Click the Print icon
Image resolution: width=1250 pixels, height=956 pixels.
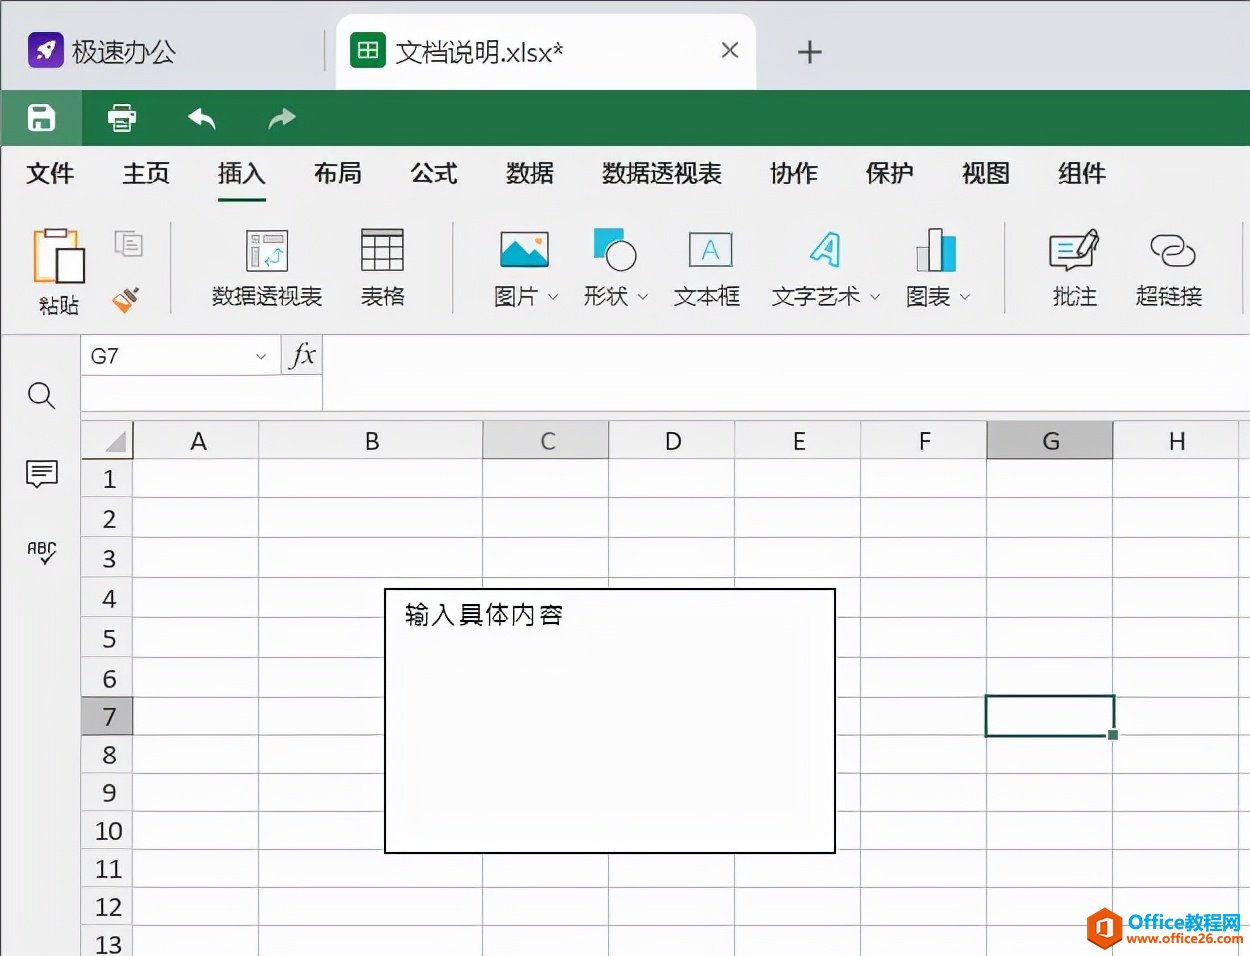(x=120, y=117)
